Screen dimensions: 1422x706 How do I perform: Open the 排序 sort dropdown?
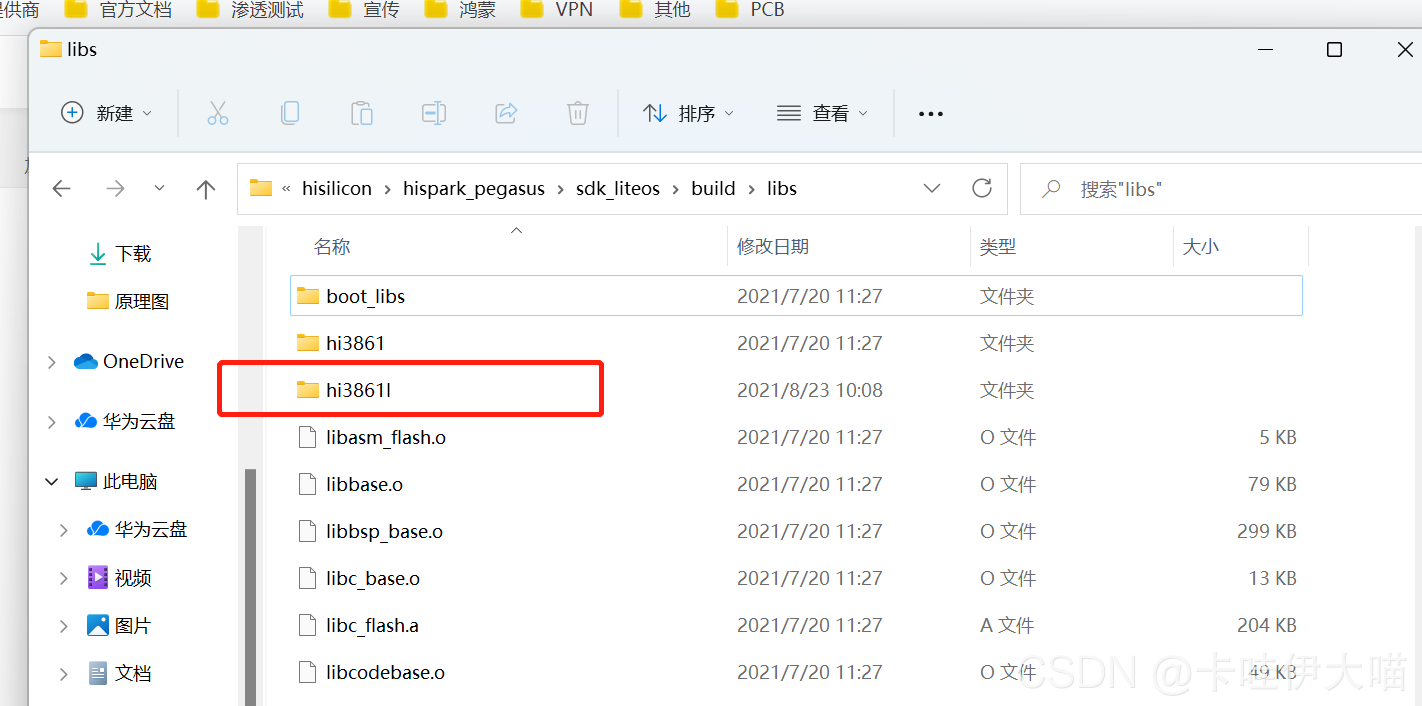pos(688,113)
